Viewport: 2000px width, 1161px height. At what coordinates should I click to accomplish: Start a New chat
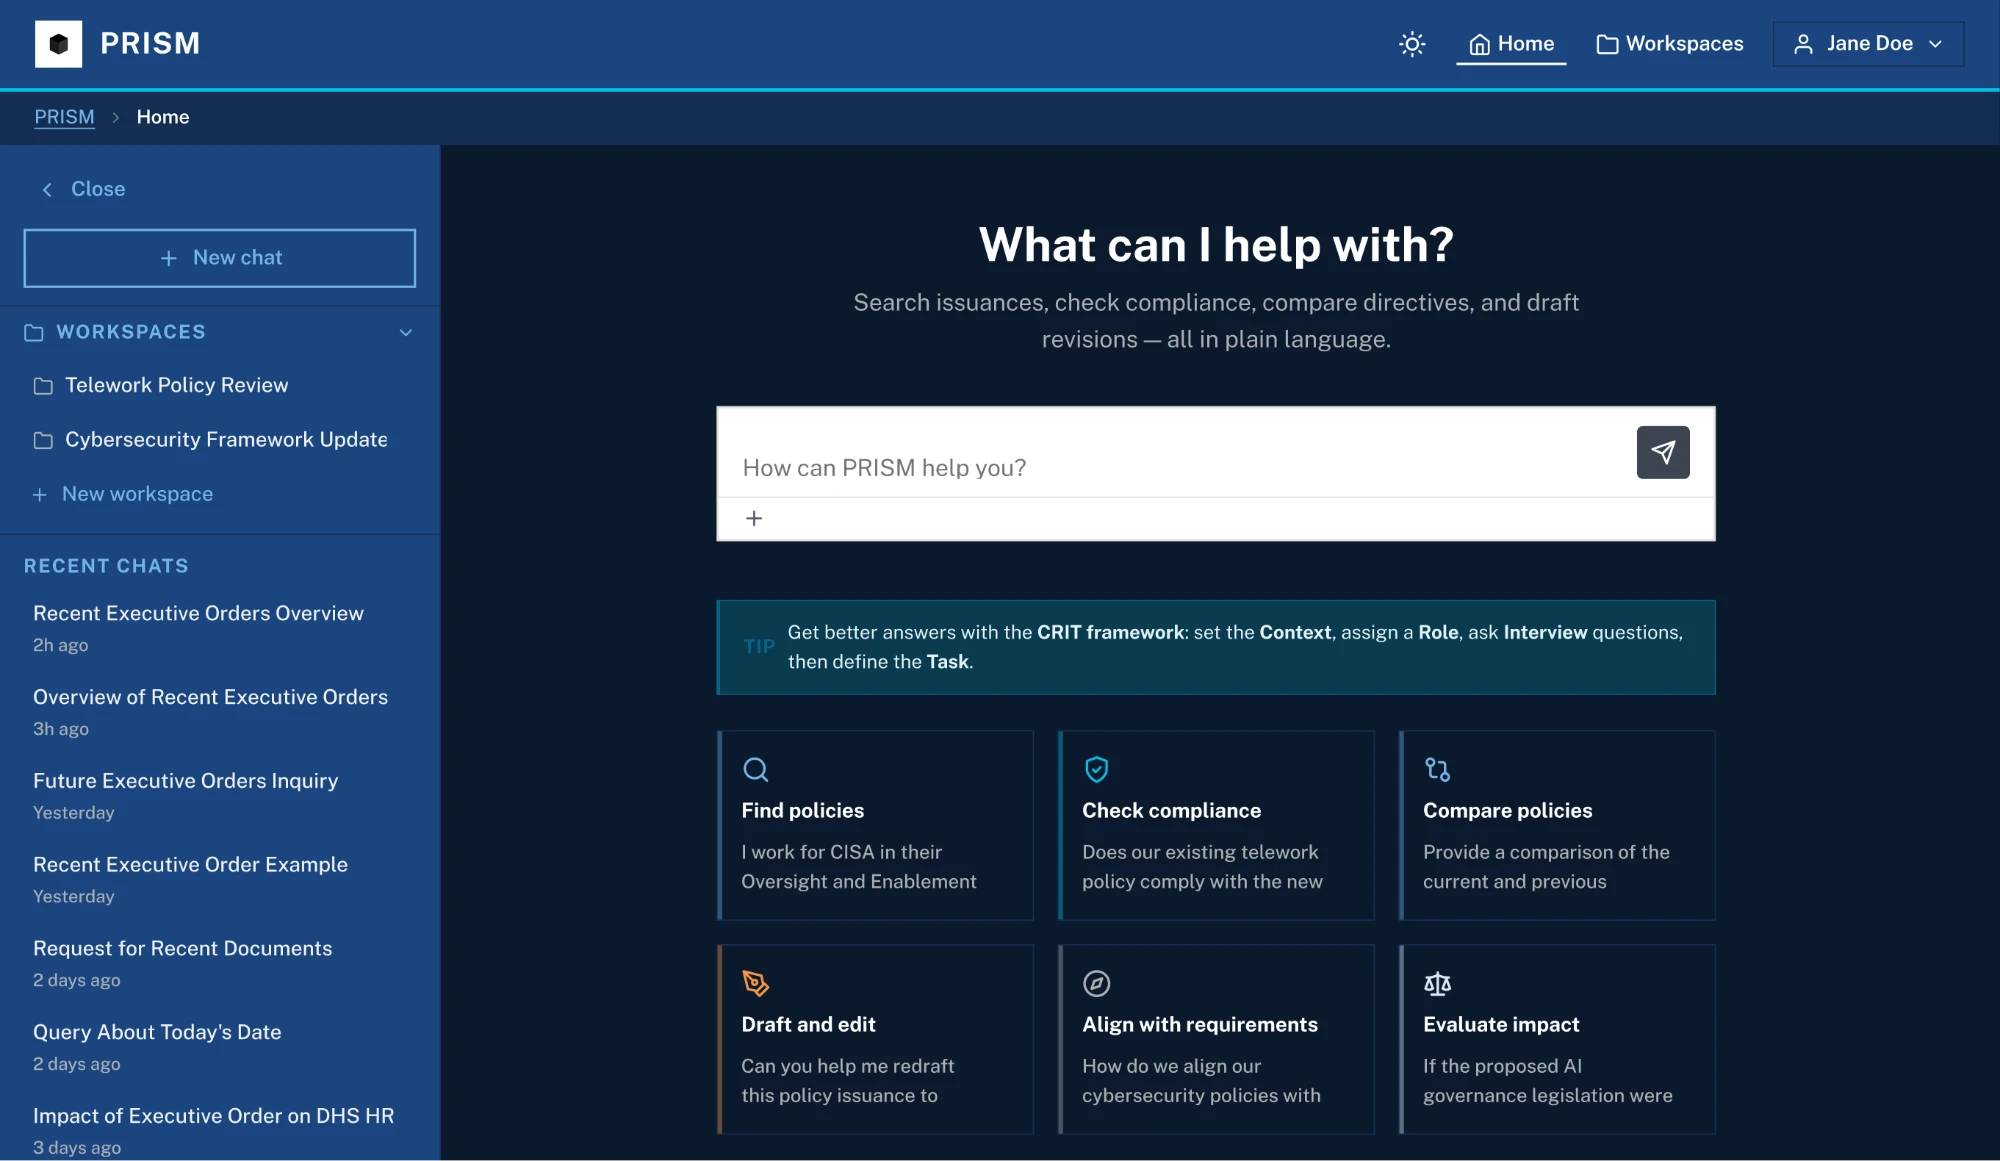click(x=220, y=258)
